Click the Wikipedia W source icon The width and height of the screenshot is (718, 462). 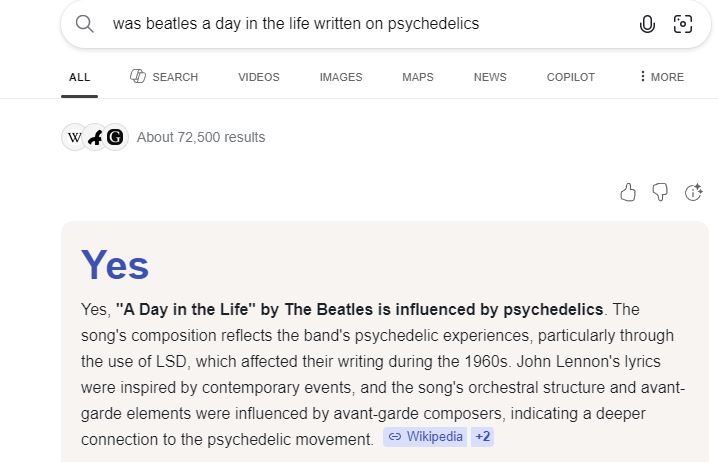click(x=74, y=137)
